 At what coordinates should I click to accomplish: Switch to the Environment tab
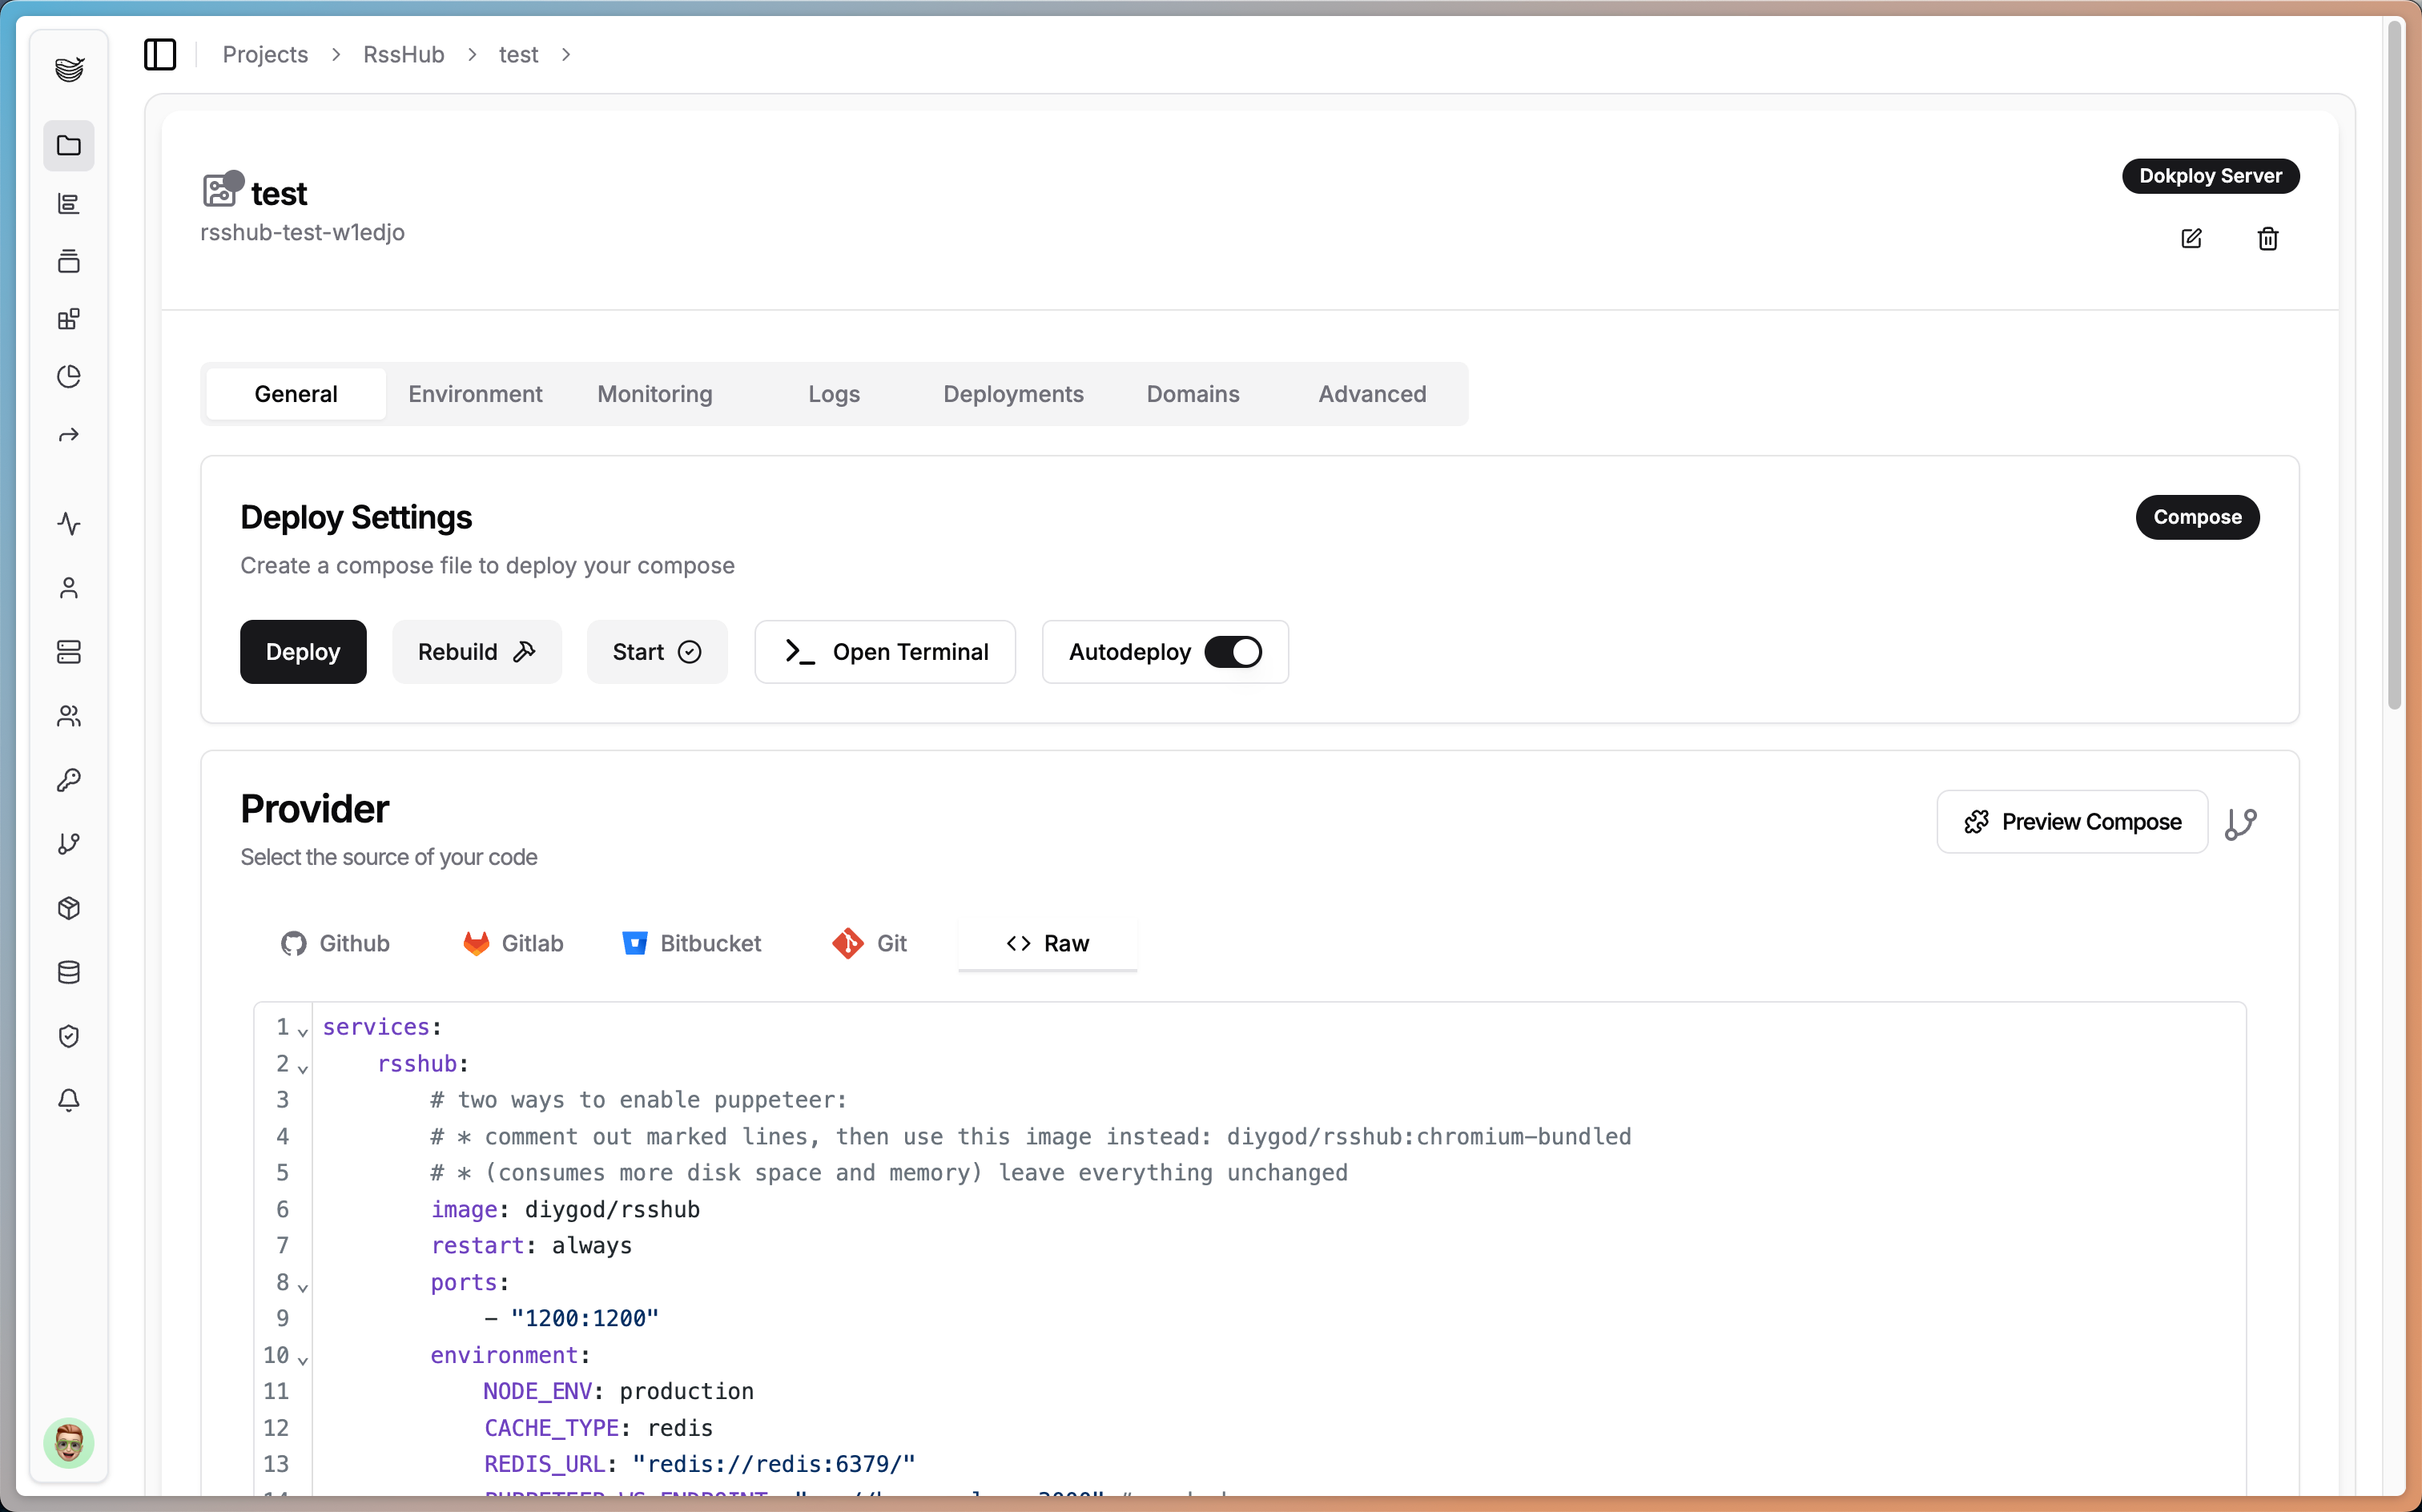point(475,394)
